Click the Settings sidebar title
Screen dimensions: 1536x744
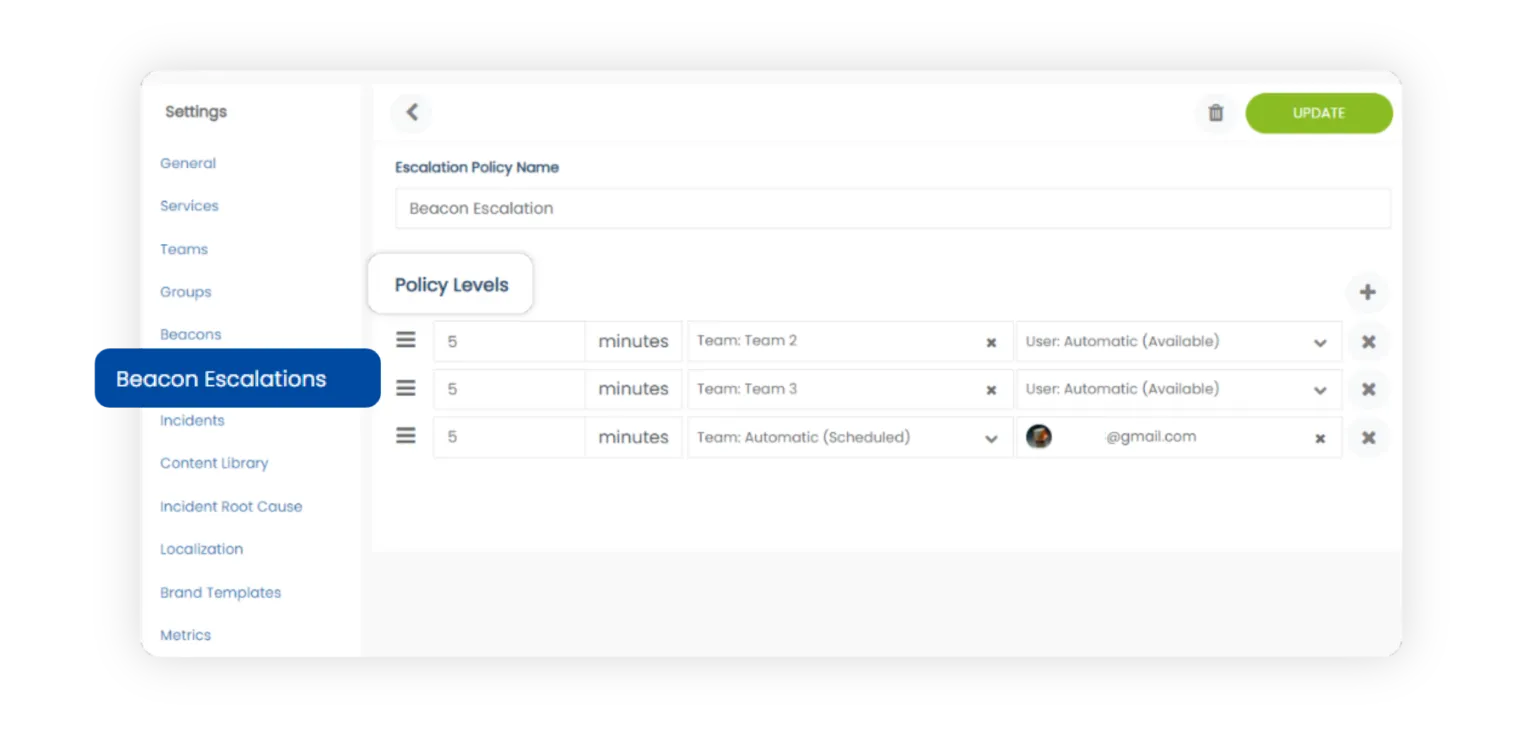coord(196,112)
